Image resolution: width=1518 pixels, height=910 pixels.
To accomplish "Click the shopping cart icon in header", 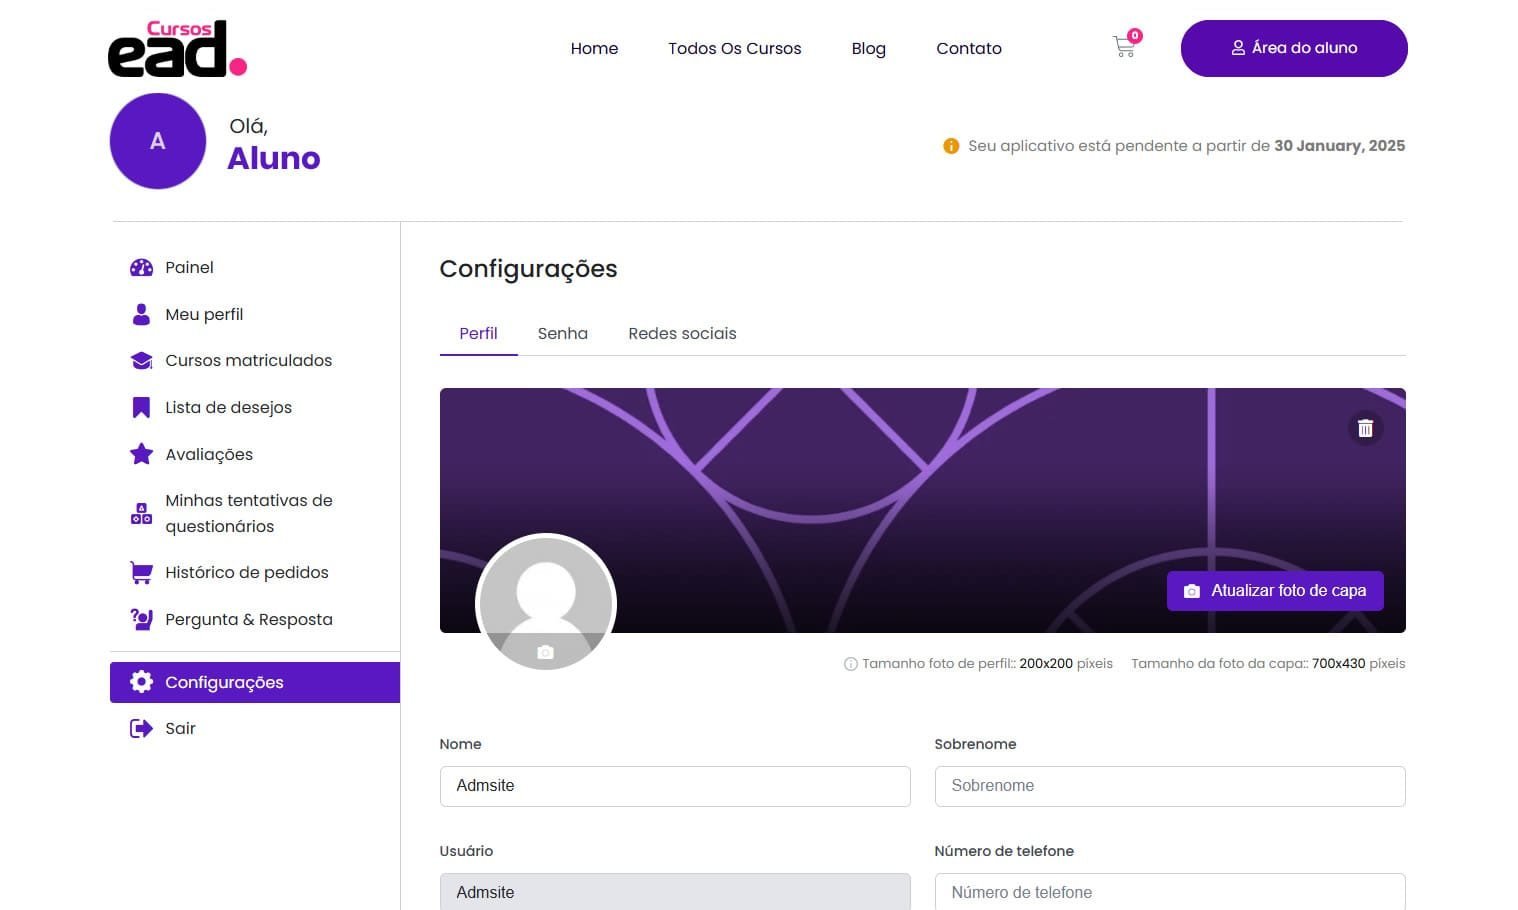I will point(1124,47).
